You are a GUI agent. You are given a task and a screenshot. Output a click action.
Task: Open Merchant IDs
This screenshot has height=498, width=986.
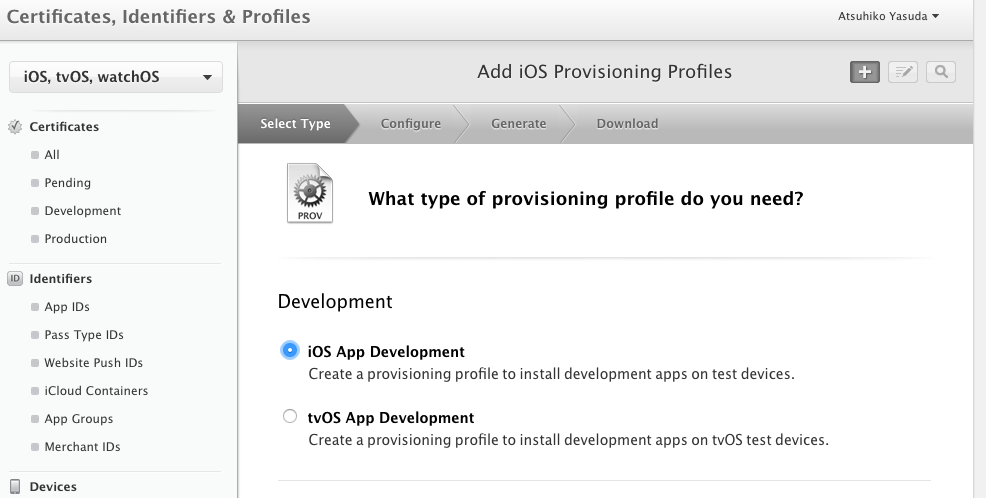tap(82, 447)
